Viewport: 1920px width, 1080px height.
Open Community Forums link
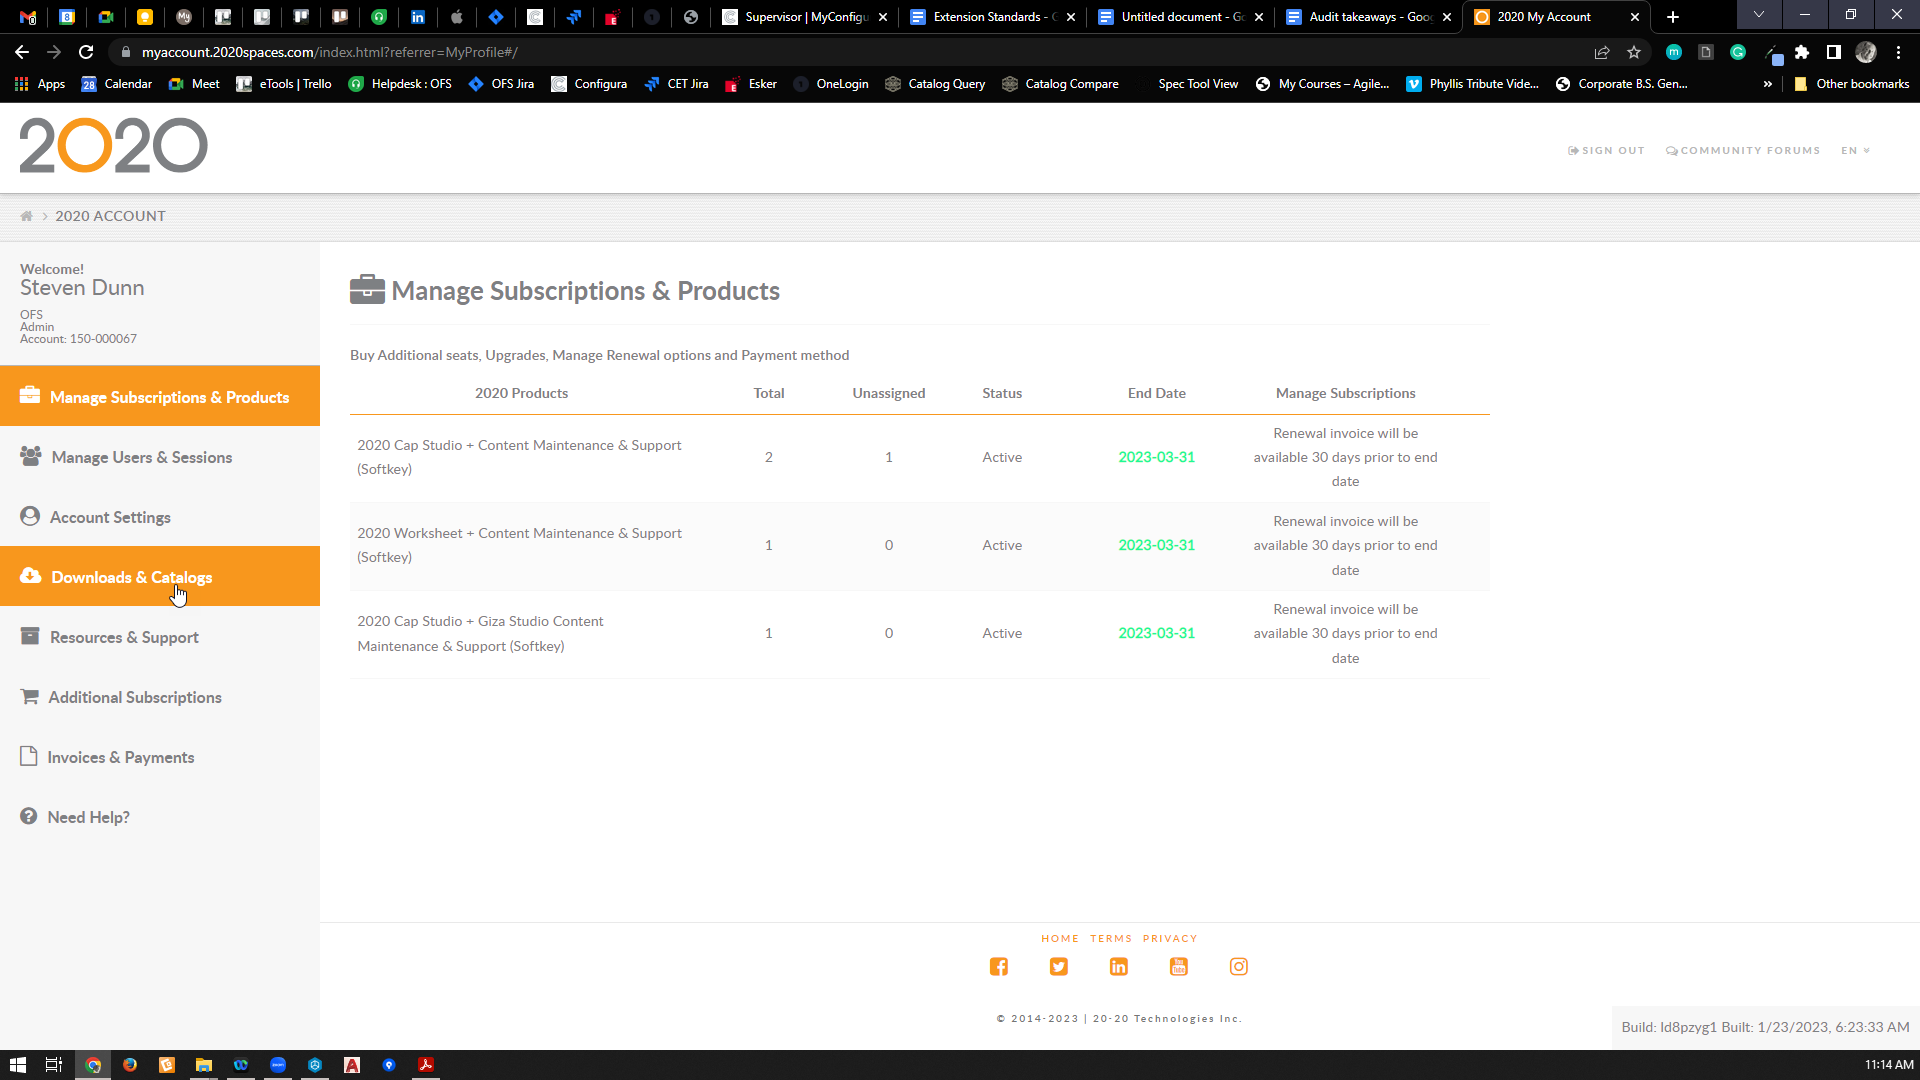coord(1742,151)
